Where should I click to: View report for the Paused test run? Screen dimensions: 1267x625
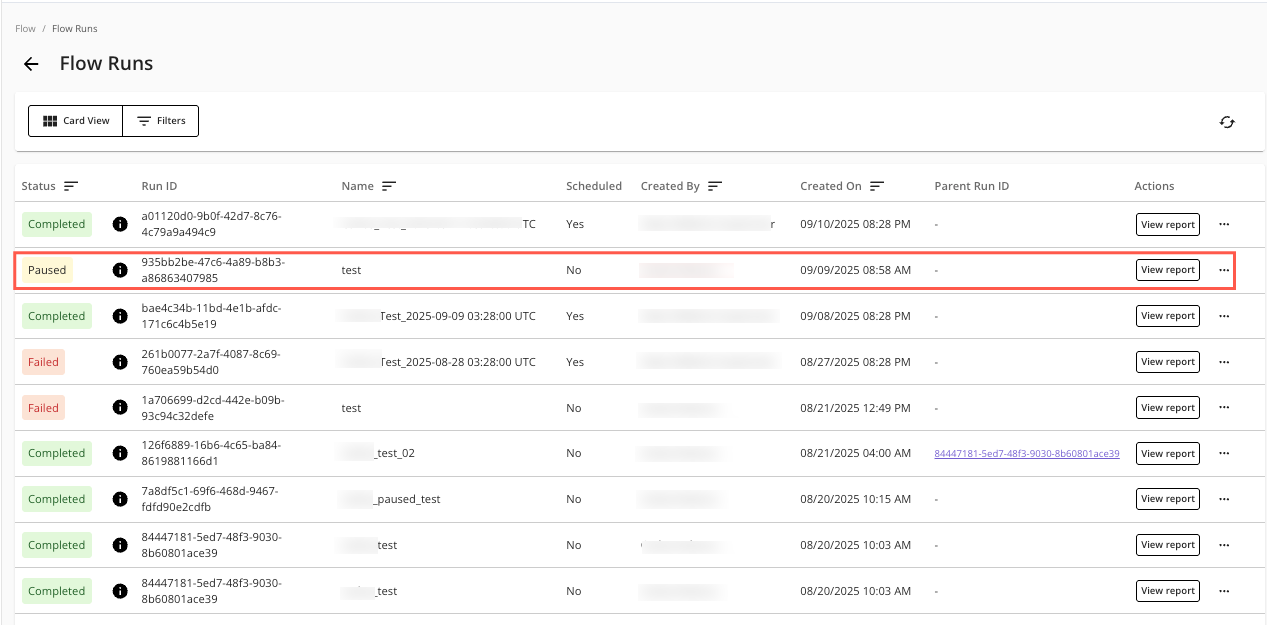point(1167,270)
